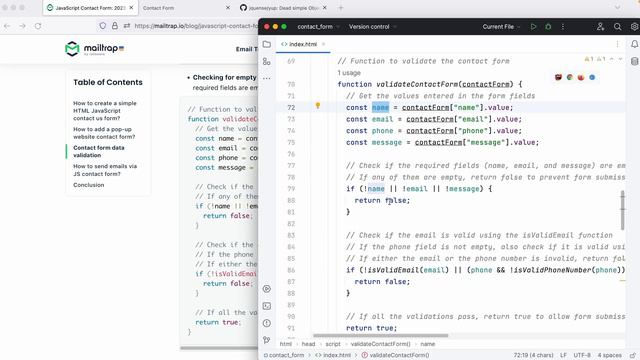Run the current file with the play icon
This screenshot has height=360, width=640.
click(x=533, y=27)
